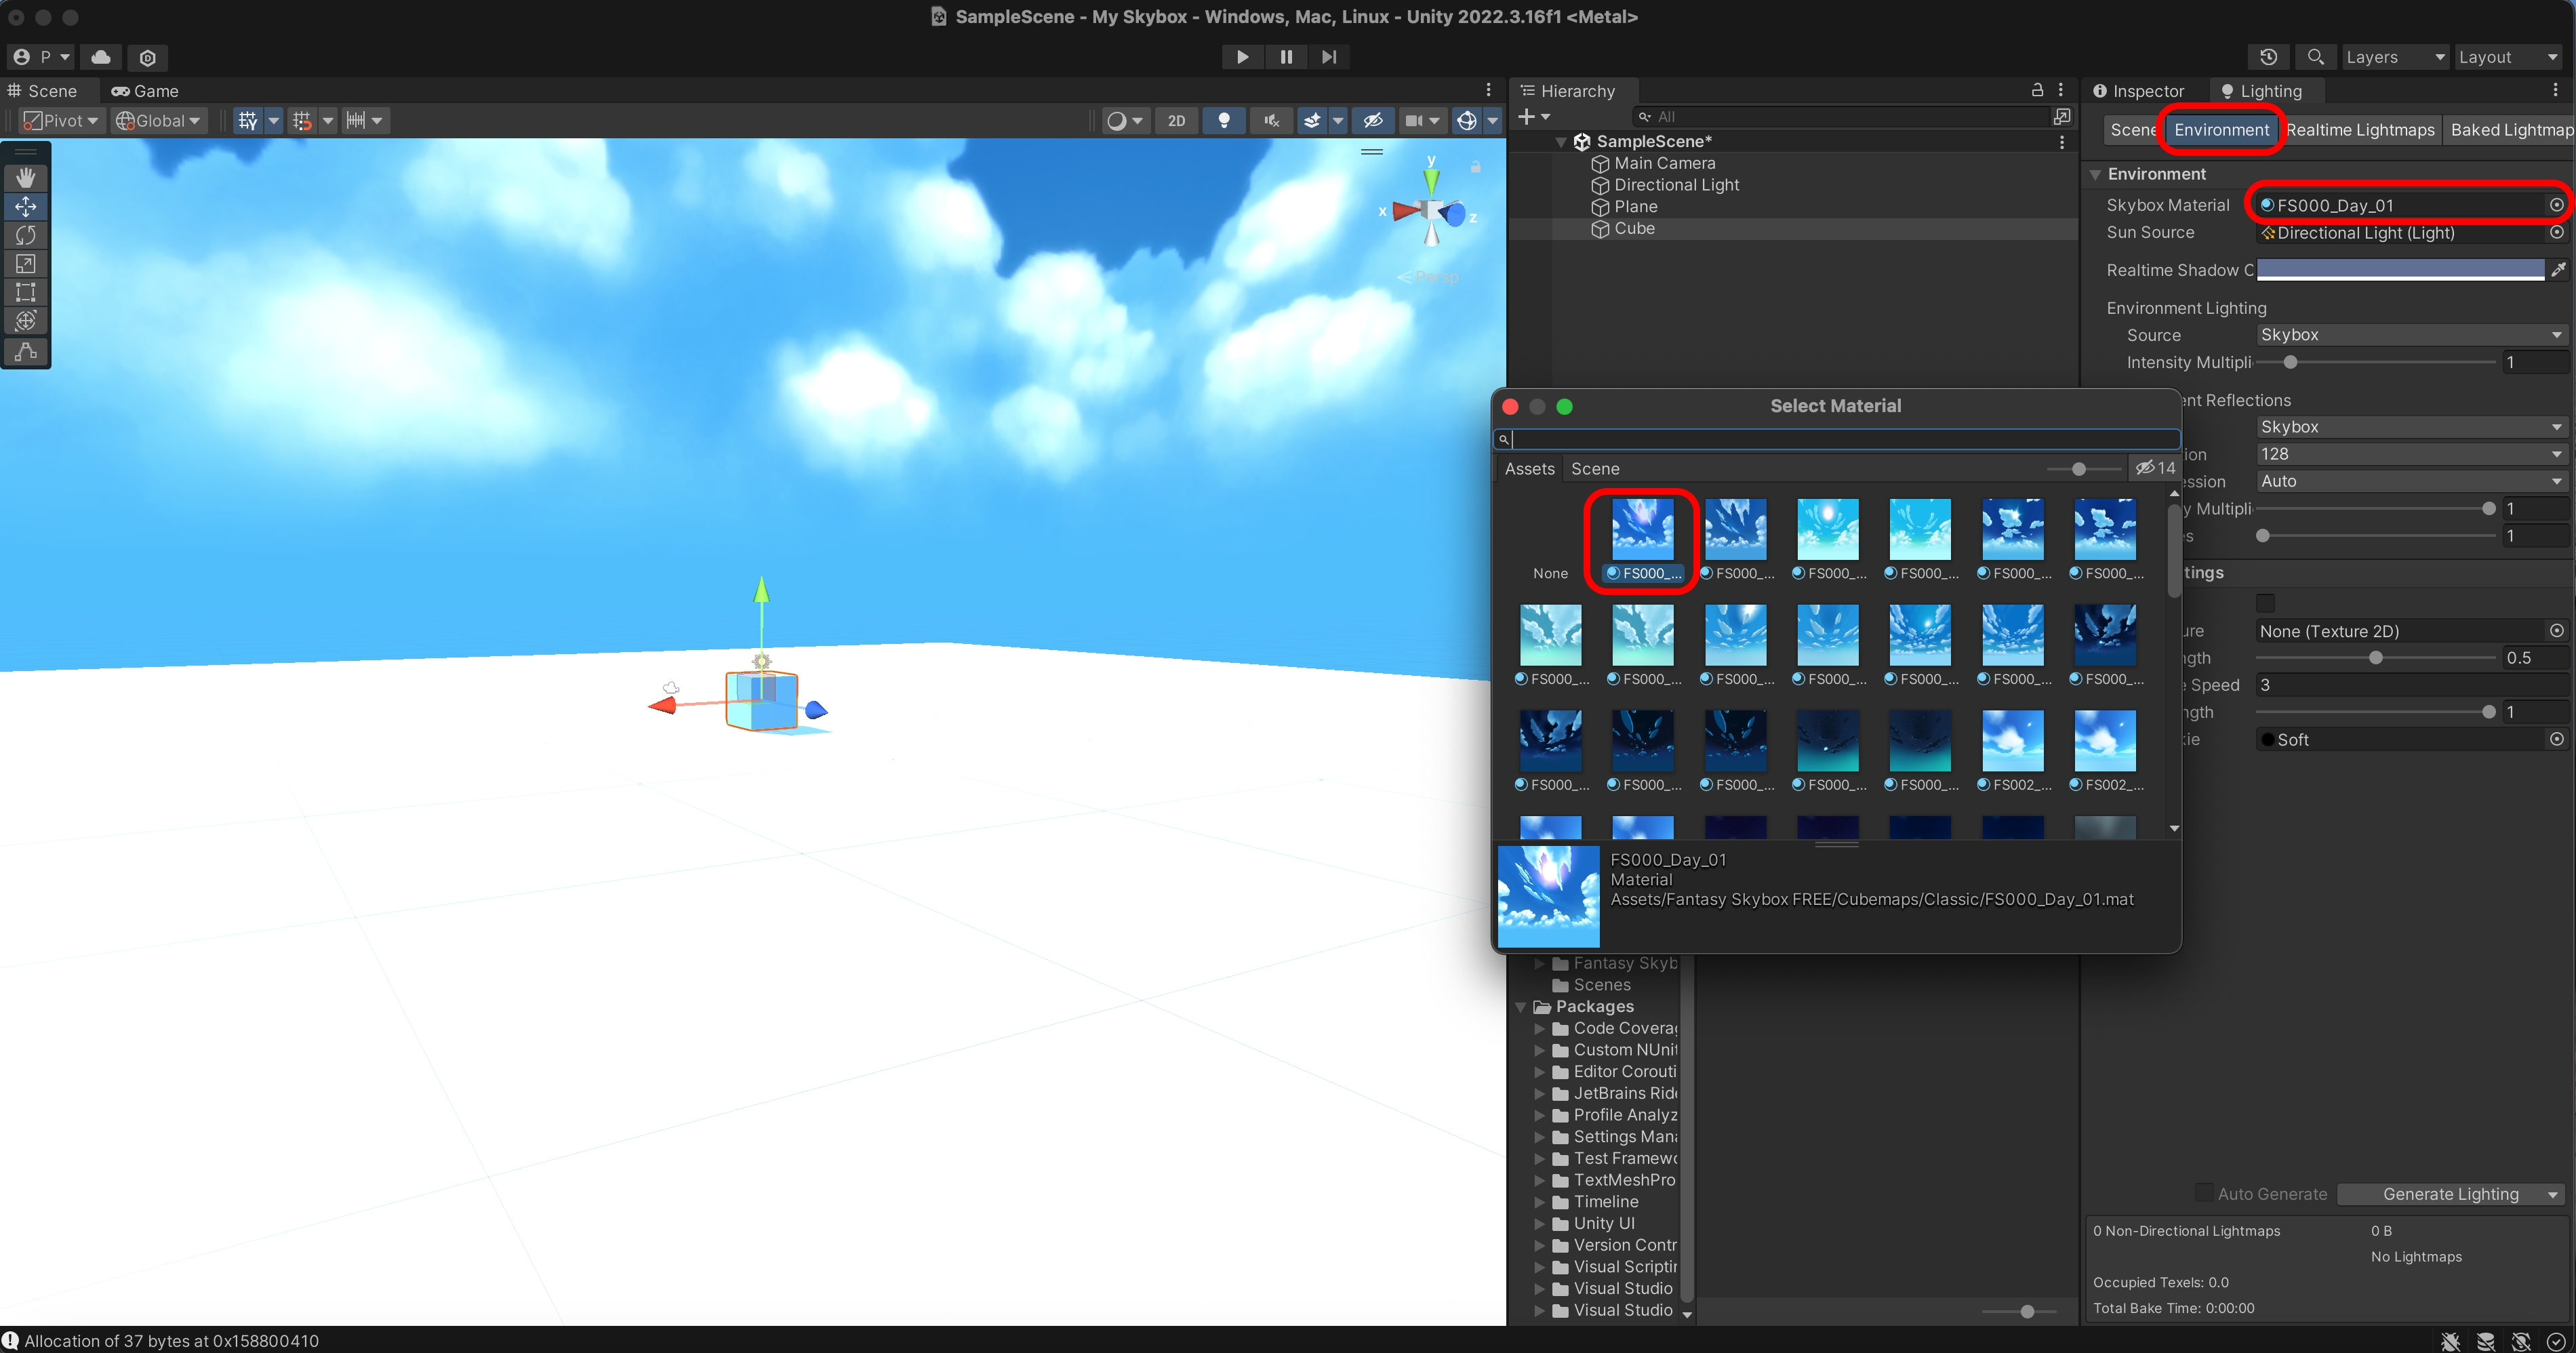The width and height of the screenshot is (2576, 1353).
Task: Switch to the Game tab
Action: 145,91
